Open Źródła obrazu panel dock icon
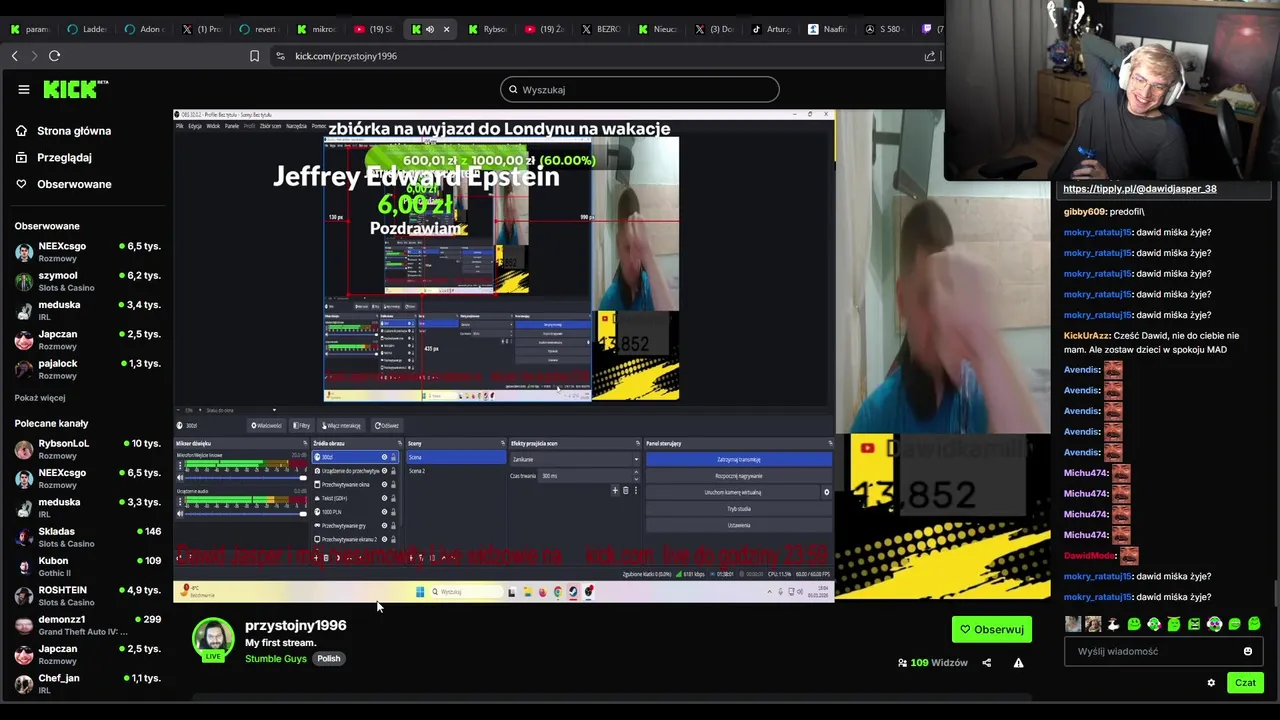Viewport: 1280px width, 720px height. click(400, 443)
